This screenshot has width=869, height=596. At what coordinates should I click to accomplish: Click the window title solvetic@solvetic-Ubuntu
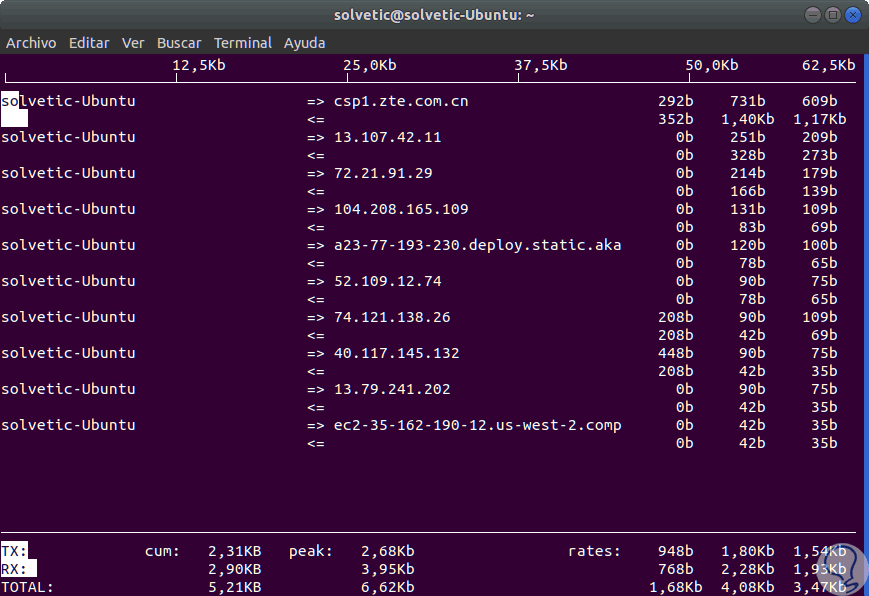[x=434, y=15]
